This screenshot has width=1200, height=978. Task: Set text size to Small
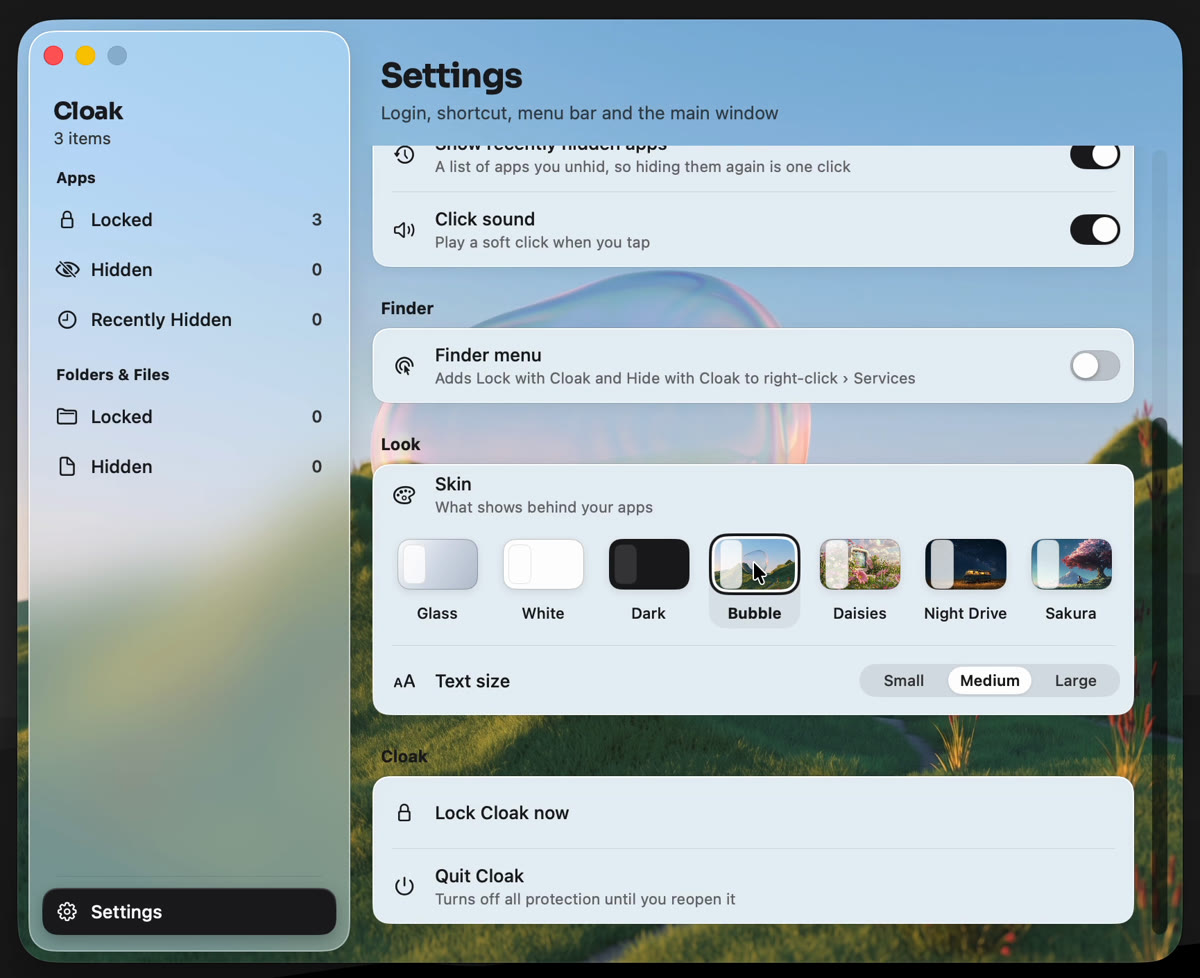coord(904,681)
